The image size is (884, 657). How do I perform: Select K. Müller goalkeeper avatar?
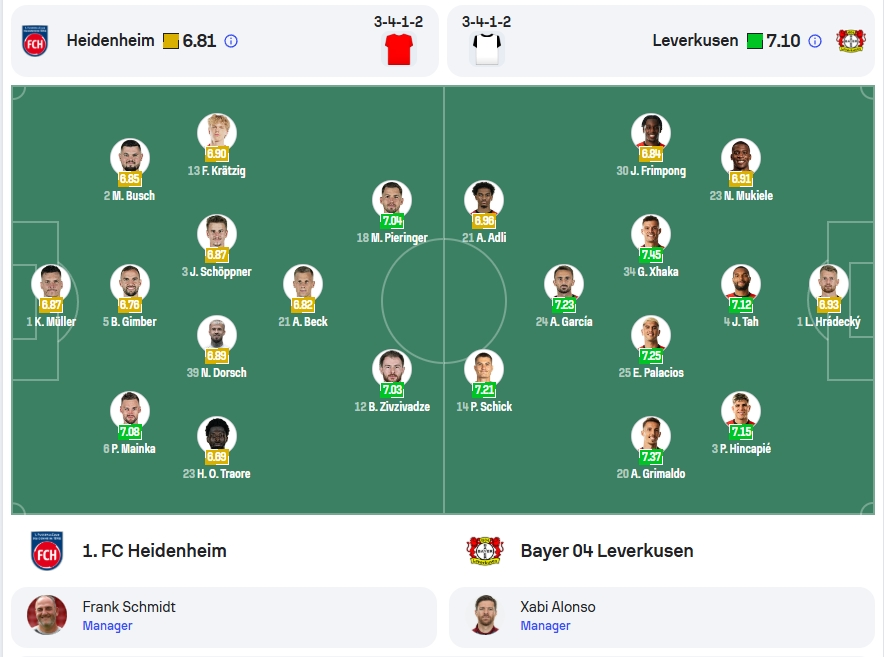(51, 284)
